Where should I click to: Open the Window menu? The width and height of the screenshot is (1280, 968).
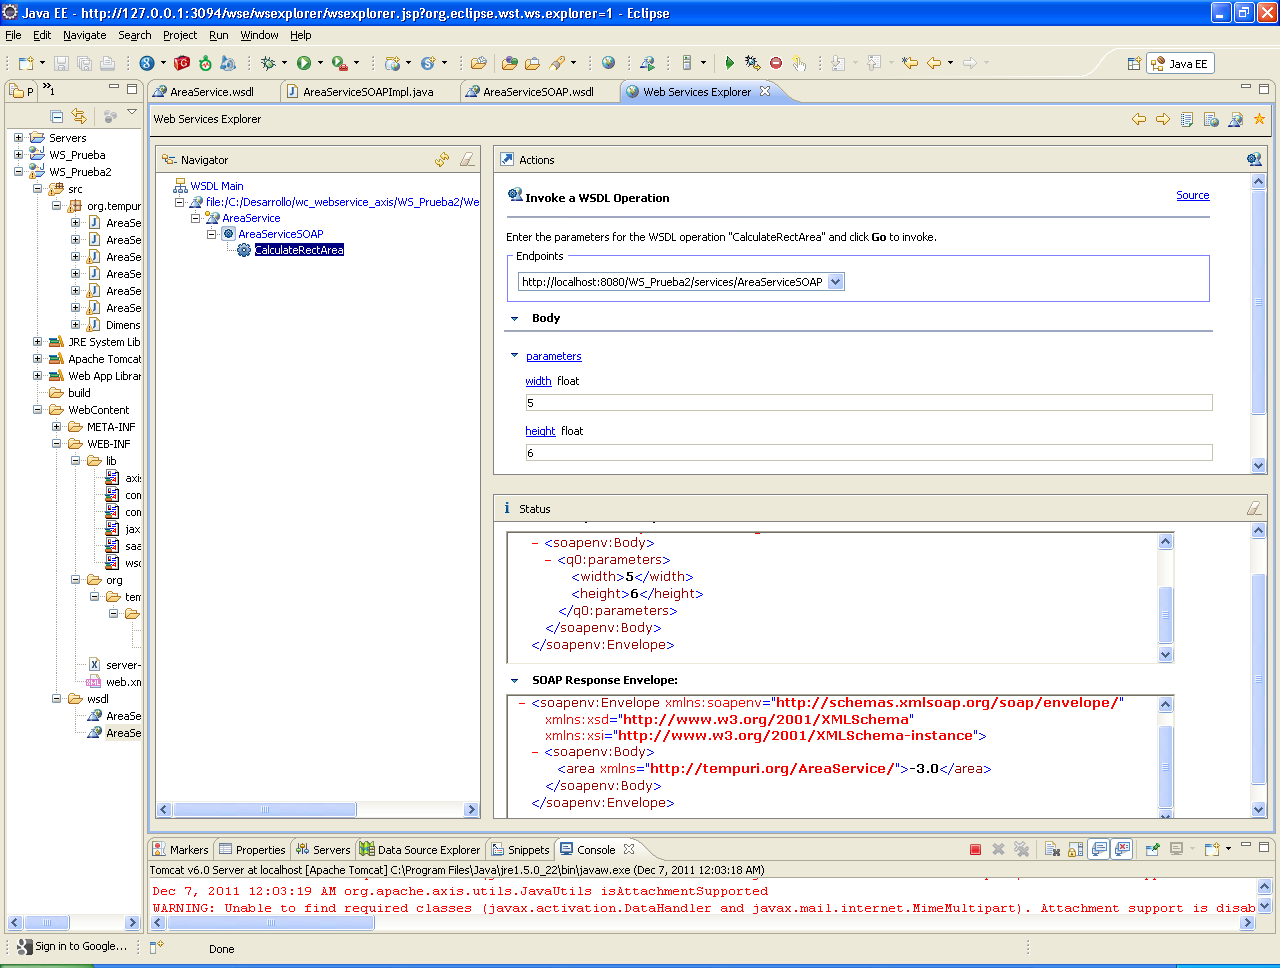(x=259, y=35)
